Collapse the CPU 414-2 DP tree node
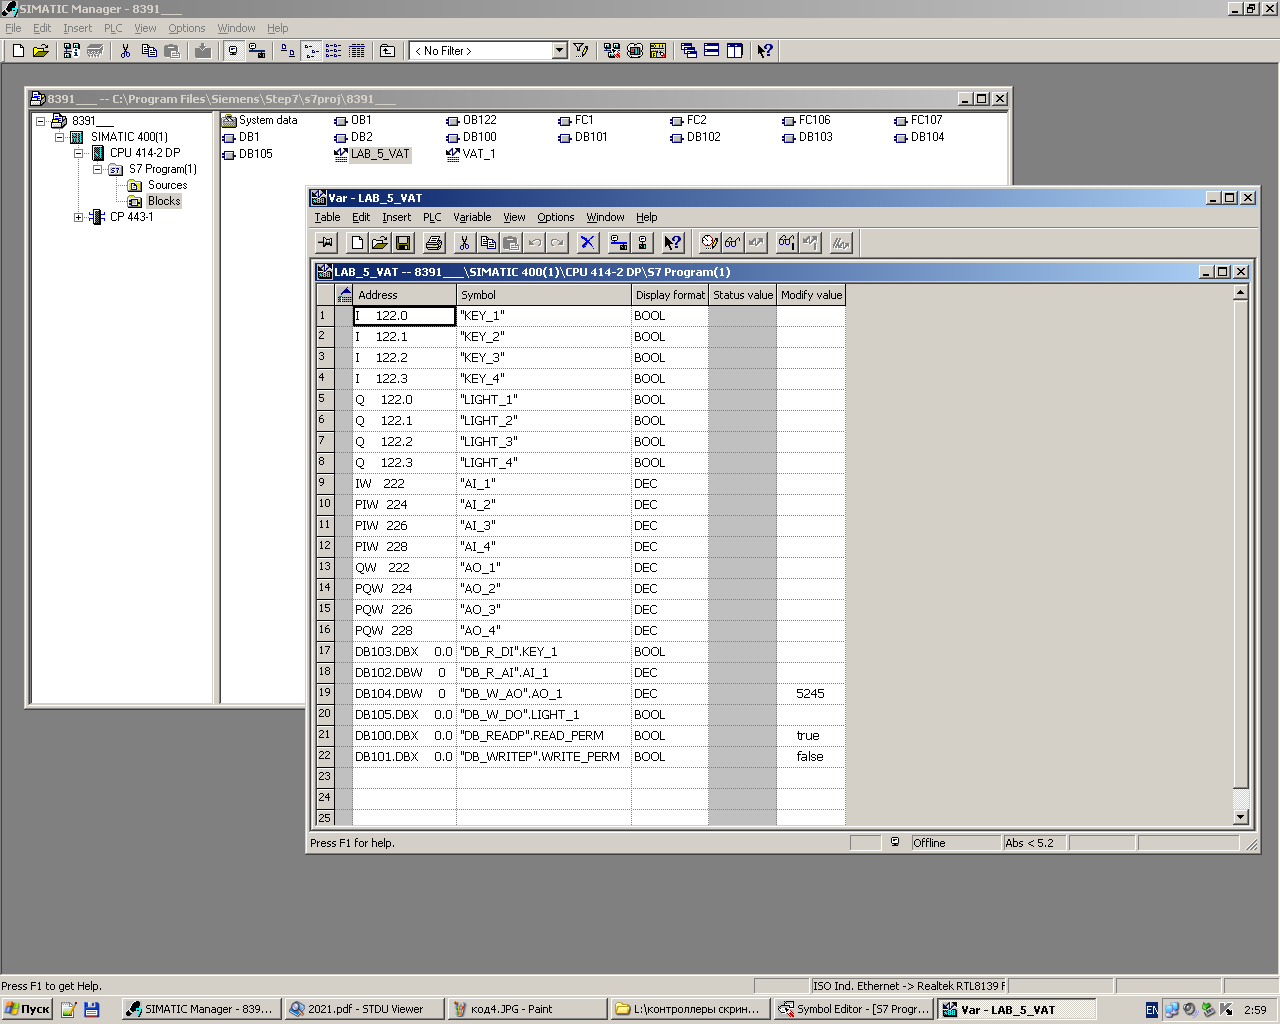The height and width of the screenshot is (1024, 1280). click(79, 153)
